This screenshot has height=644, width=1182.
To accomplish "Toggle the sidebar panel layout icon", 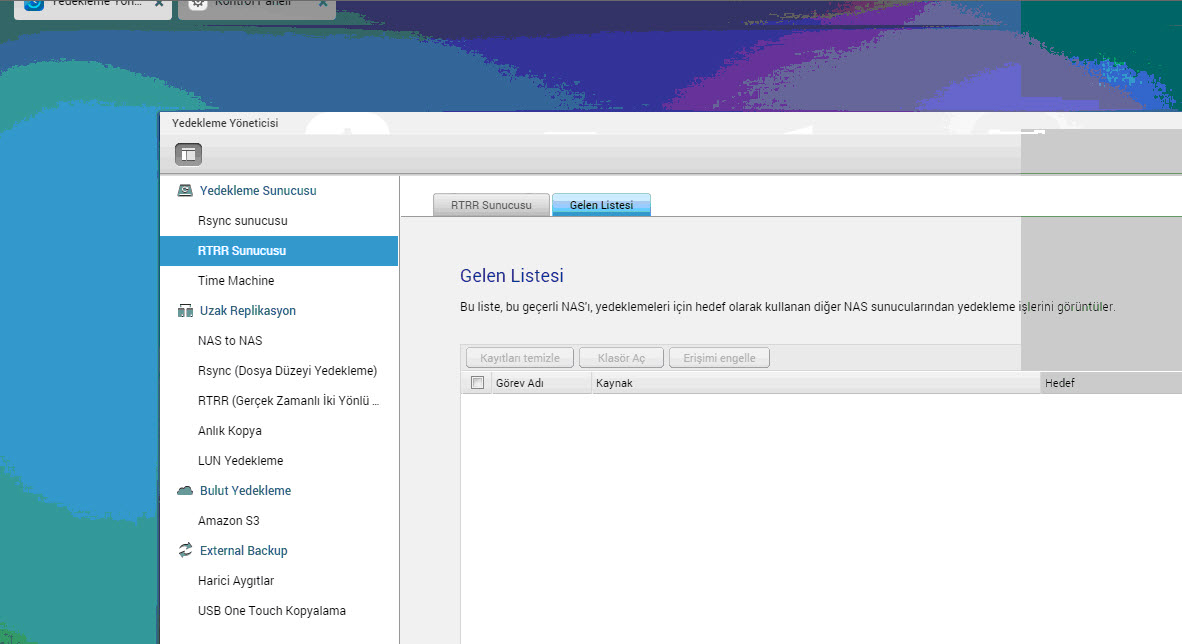I will [x=188, y=155].
